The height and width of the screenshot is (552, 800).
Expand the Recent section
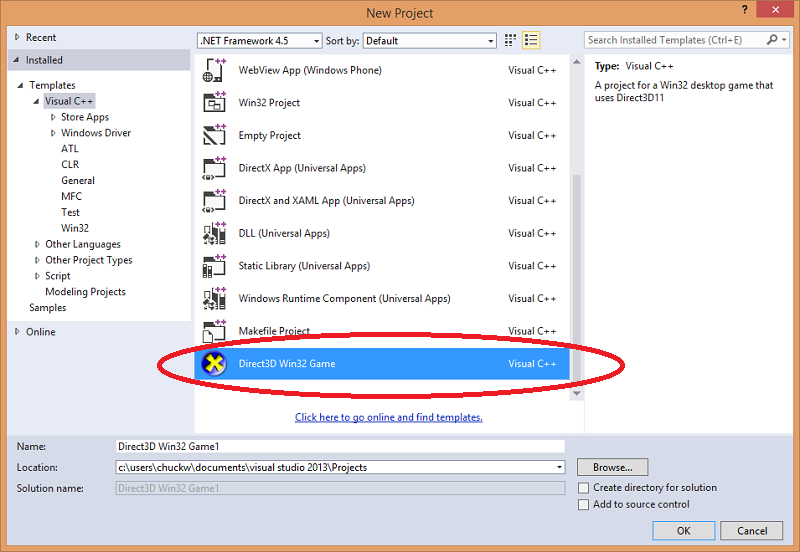17,37
